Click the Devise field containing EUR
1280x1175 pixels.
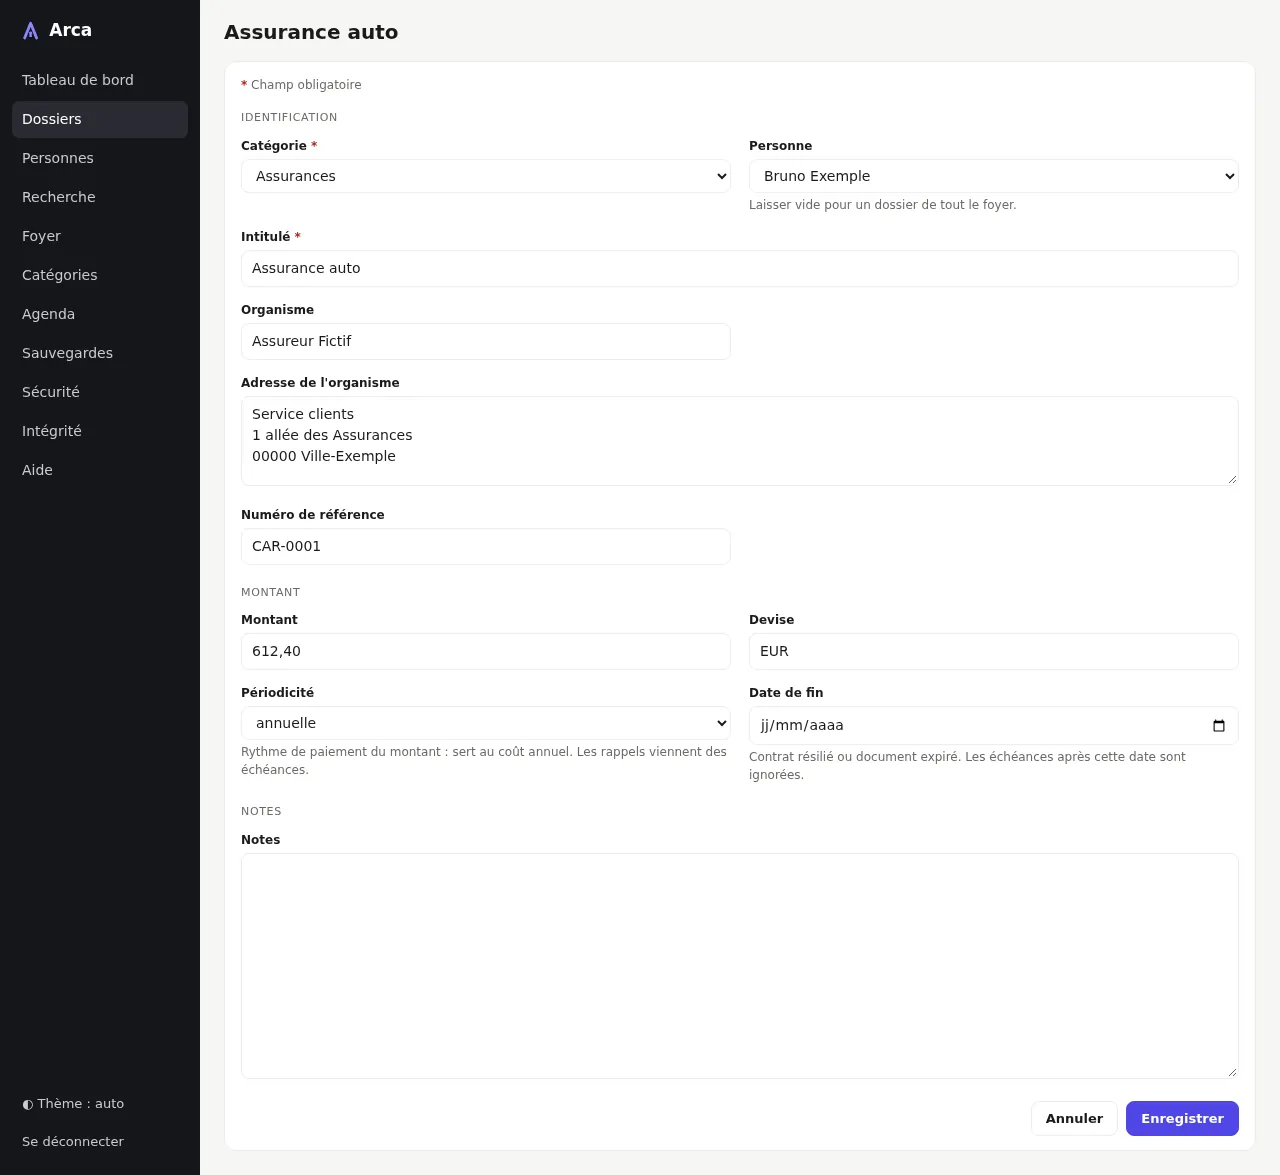point(994,651)
